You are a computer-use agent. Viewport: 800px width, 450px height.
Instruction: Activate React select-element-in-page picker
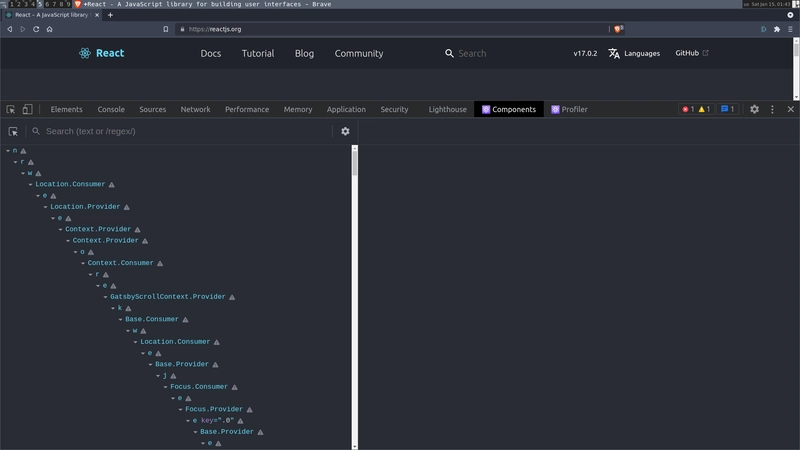13,132
